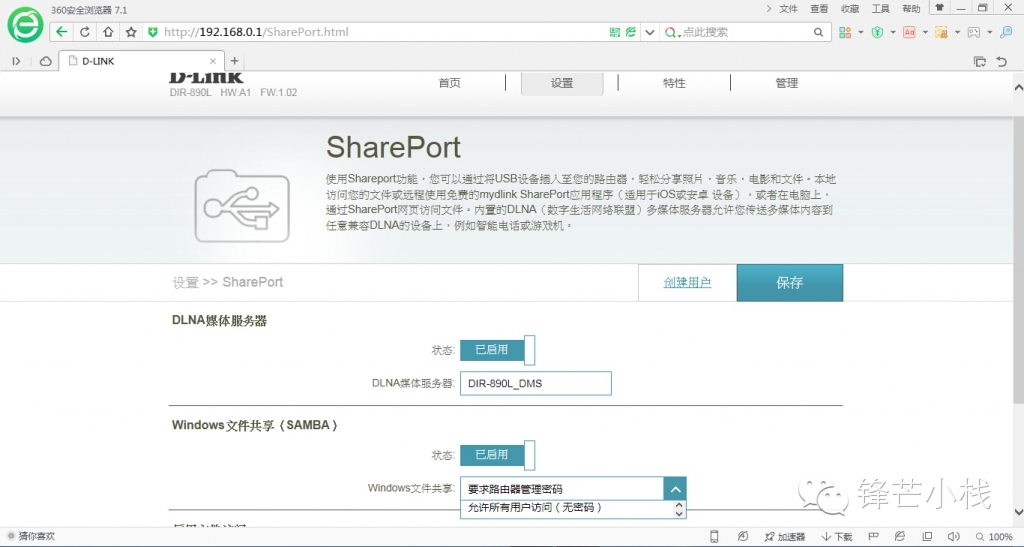Screen dimensions: 1024x547
Task: Open the 设置 router menu
Action: tap(562, 84)
